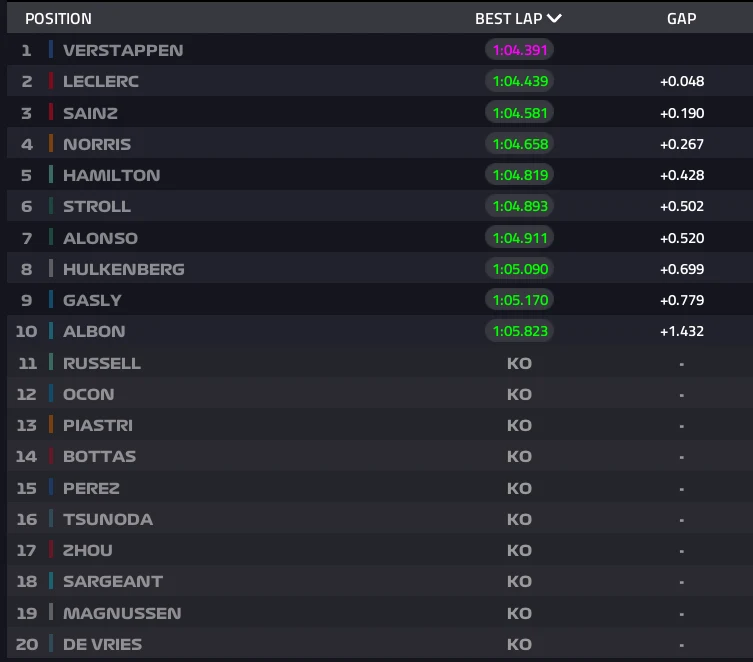The image size is (753, 662).
Task: Select the Hamilton driver name
Action: pyautogui.click(x=111, y=175)
